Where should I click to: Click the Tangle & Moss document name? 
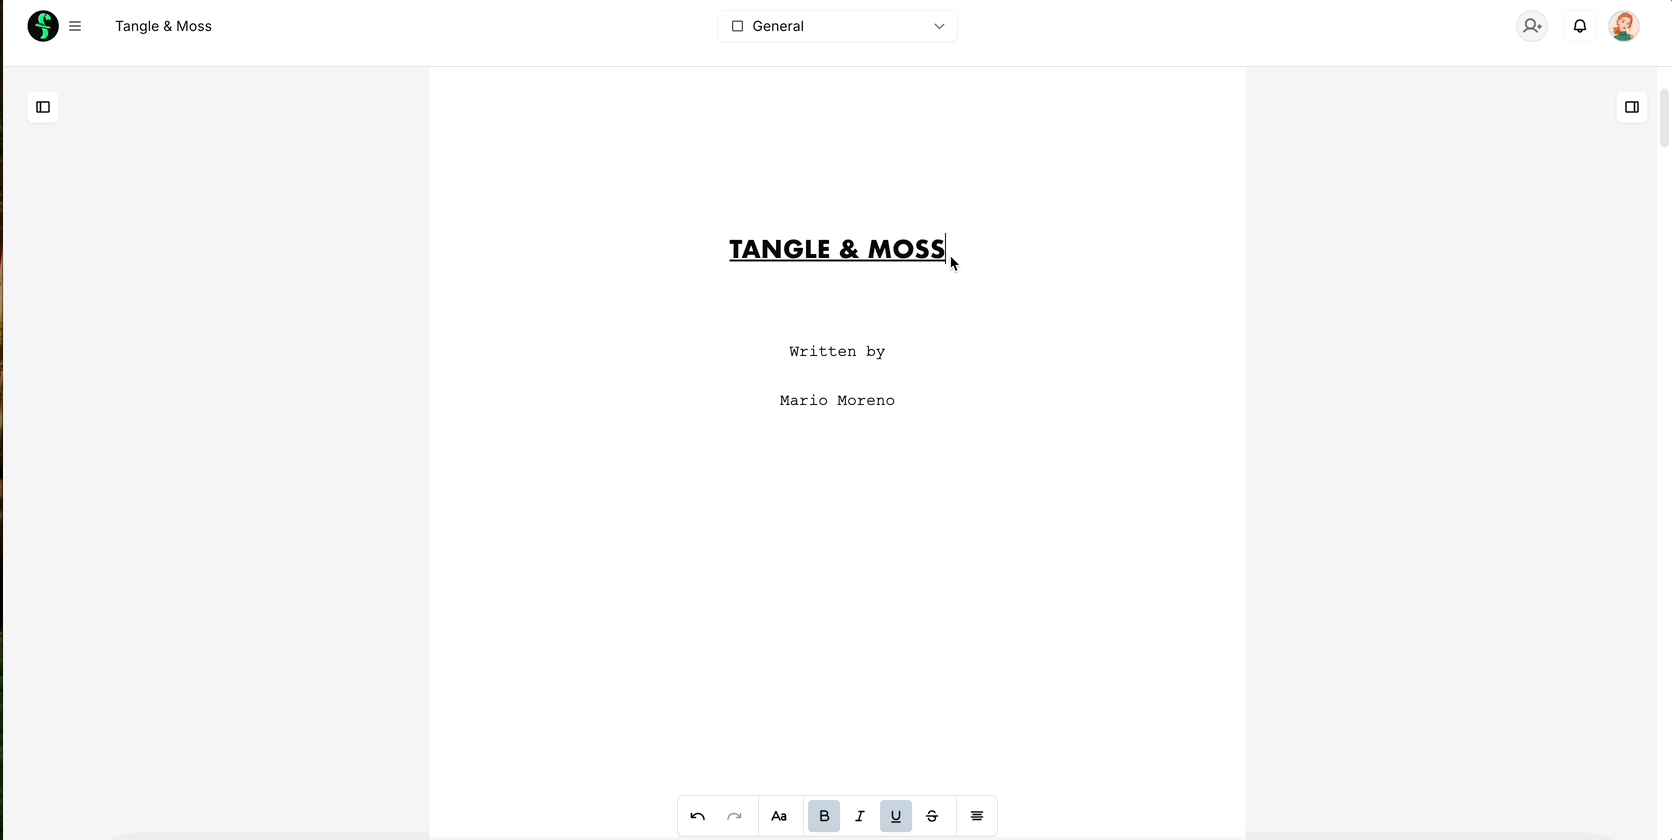tap(163, 26)
